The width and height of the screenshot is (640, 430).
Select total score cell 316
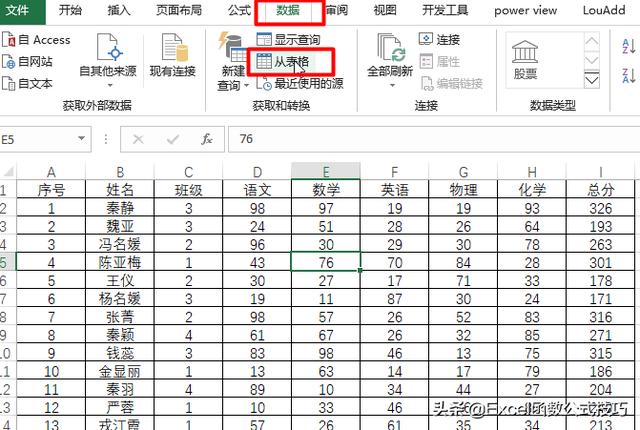pyautogui.click(x=600, y=317)
